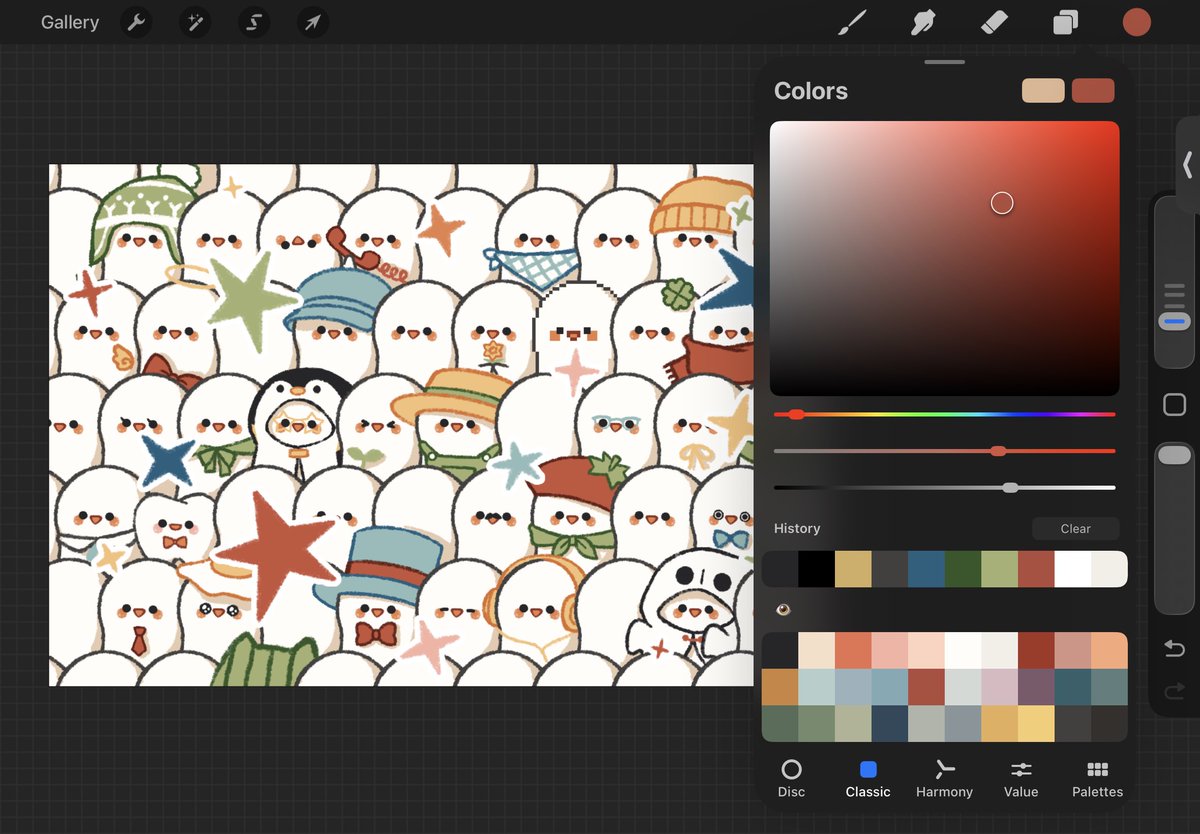Pick the red swatch in History
The width and height of the screenshot is (1200, 834).
click(x=1036, y=569)
